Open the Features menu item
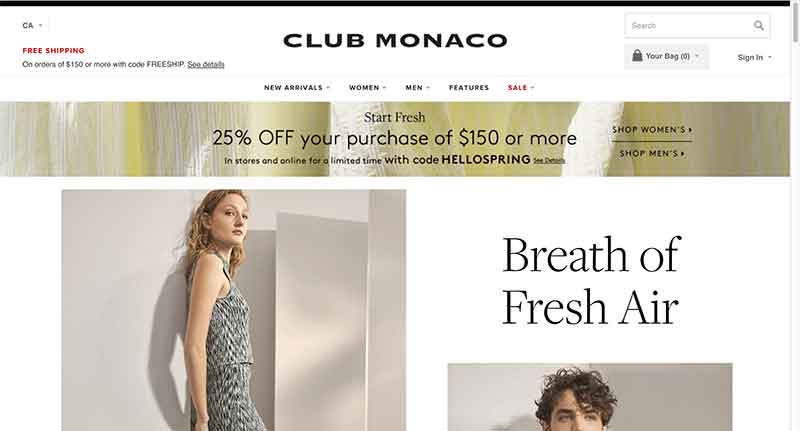Screen dimensions: 800x431 click(x=468, y=88)
